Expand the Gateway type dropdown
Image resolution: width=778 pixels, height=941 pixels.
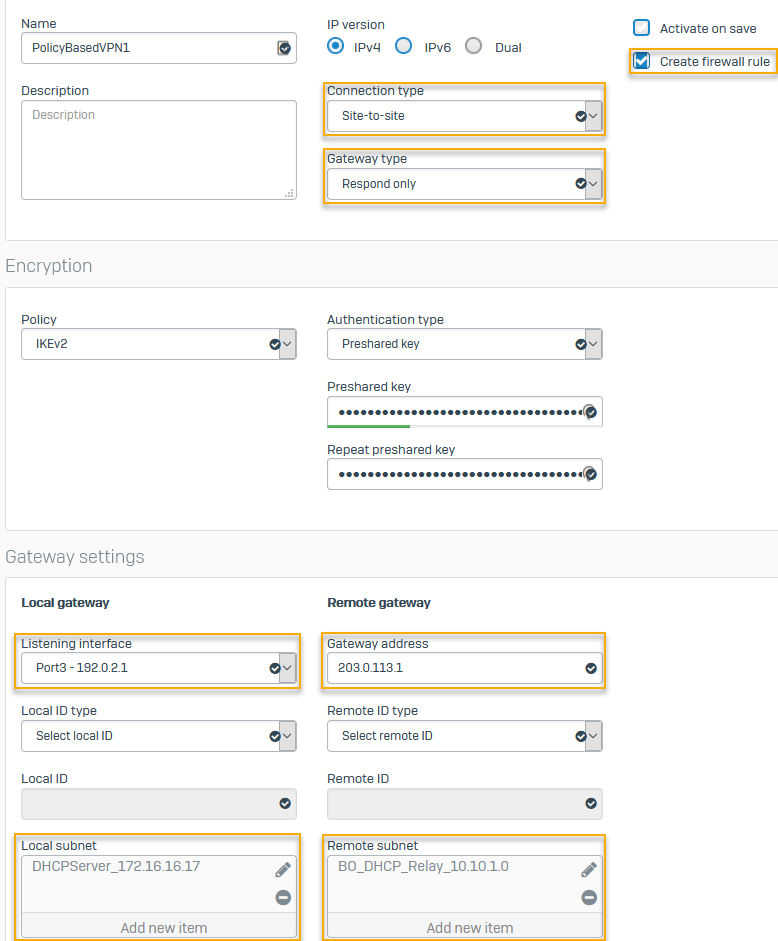point(464,184)
